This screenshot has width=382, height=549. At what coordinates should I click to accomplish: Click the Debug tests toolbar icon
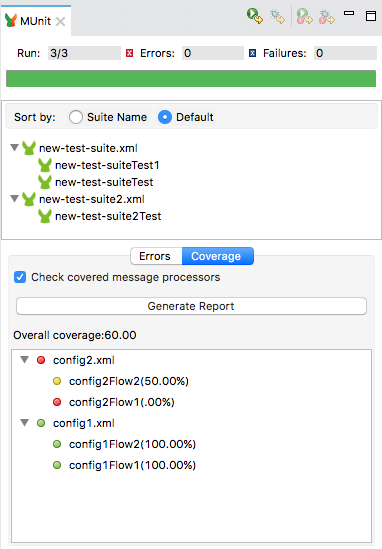(x=277, y=16)
